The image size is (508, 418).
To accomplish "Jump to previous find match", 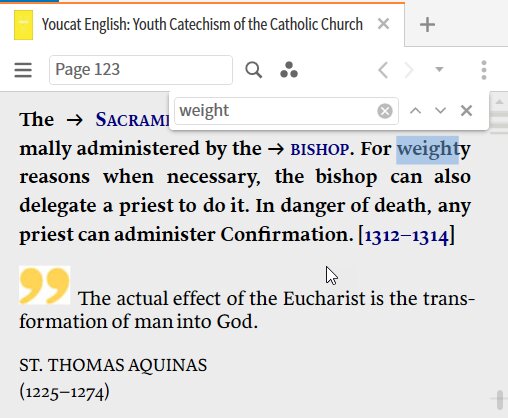I will (x=415, y=110).
